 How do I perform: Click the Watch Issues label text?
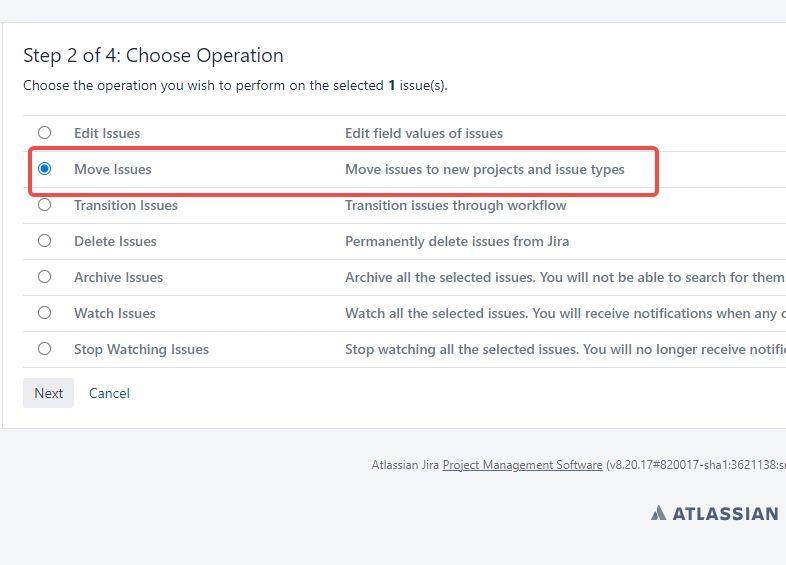pos(115,313)
